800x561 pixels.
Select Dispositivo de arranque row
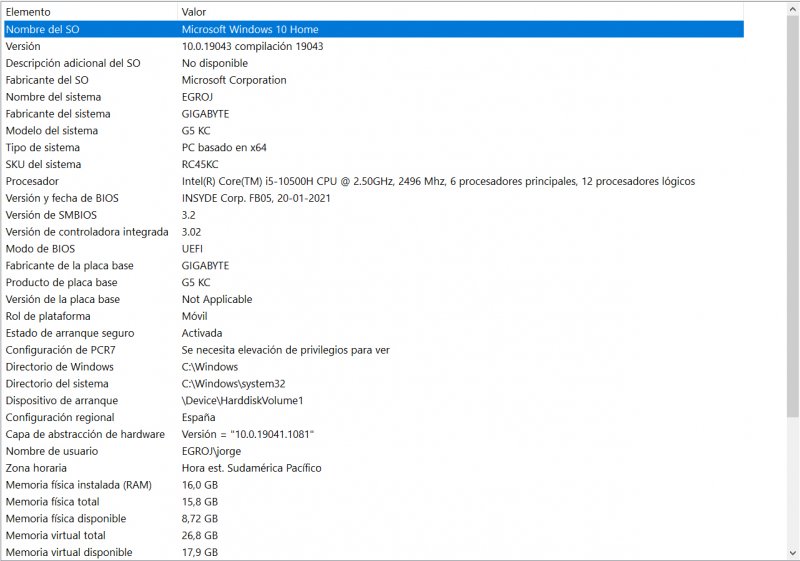[373, 400]
